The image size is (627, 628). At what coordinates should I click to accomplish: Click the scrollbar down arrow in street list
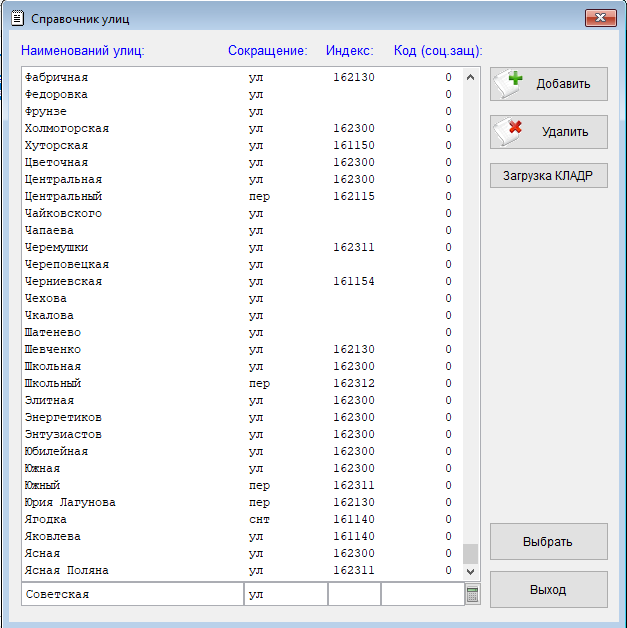click(x=472, y=571)
